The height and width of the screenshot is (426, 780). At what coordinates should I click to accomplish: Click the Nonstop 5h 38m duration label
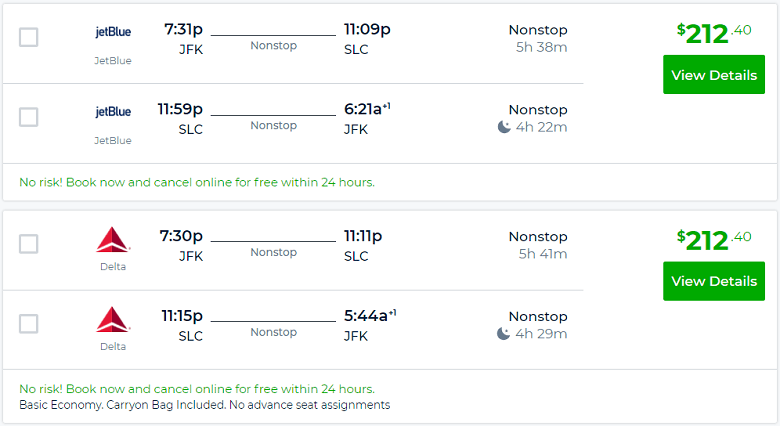click(x=538, y=38)
